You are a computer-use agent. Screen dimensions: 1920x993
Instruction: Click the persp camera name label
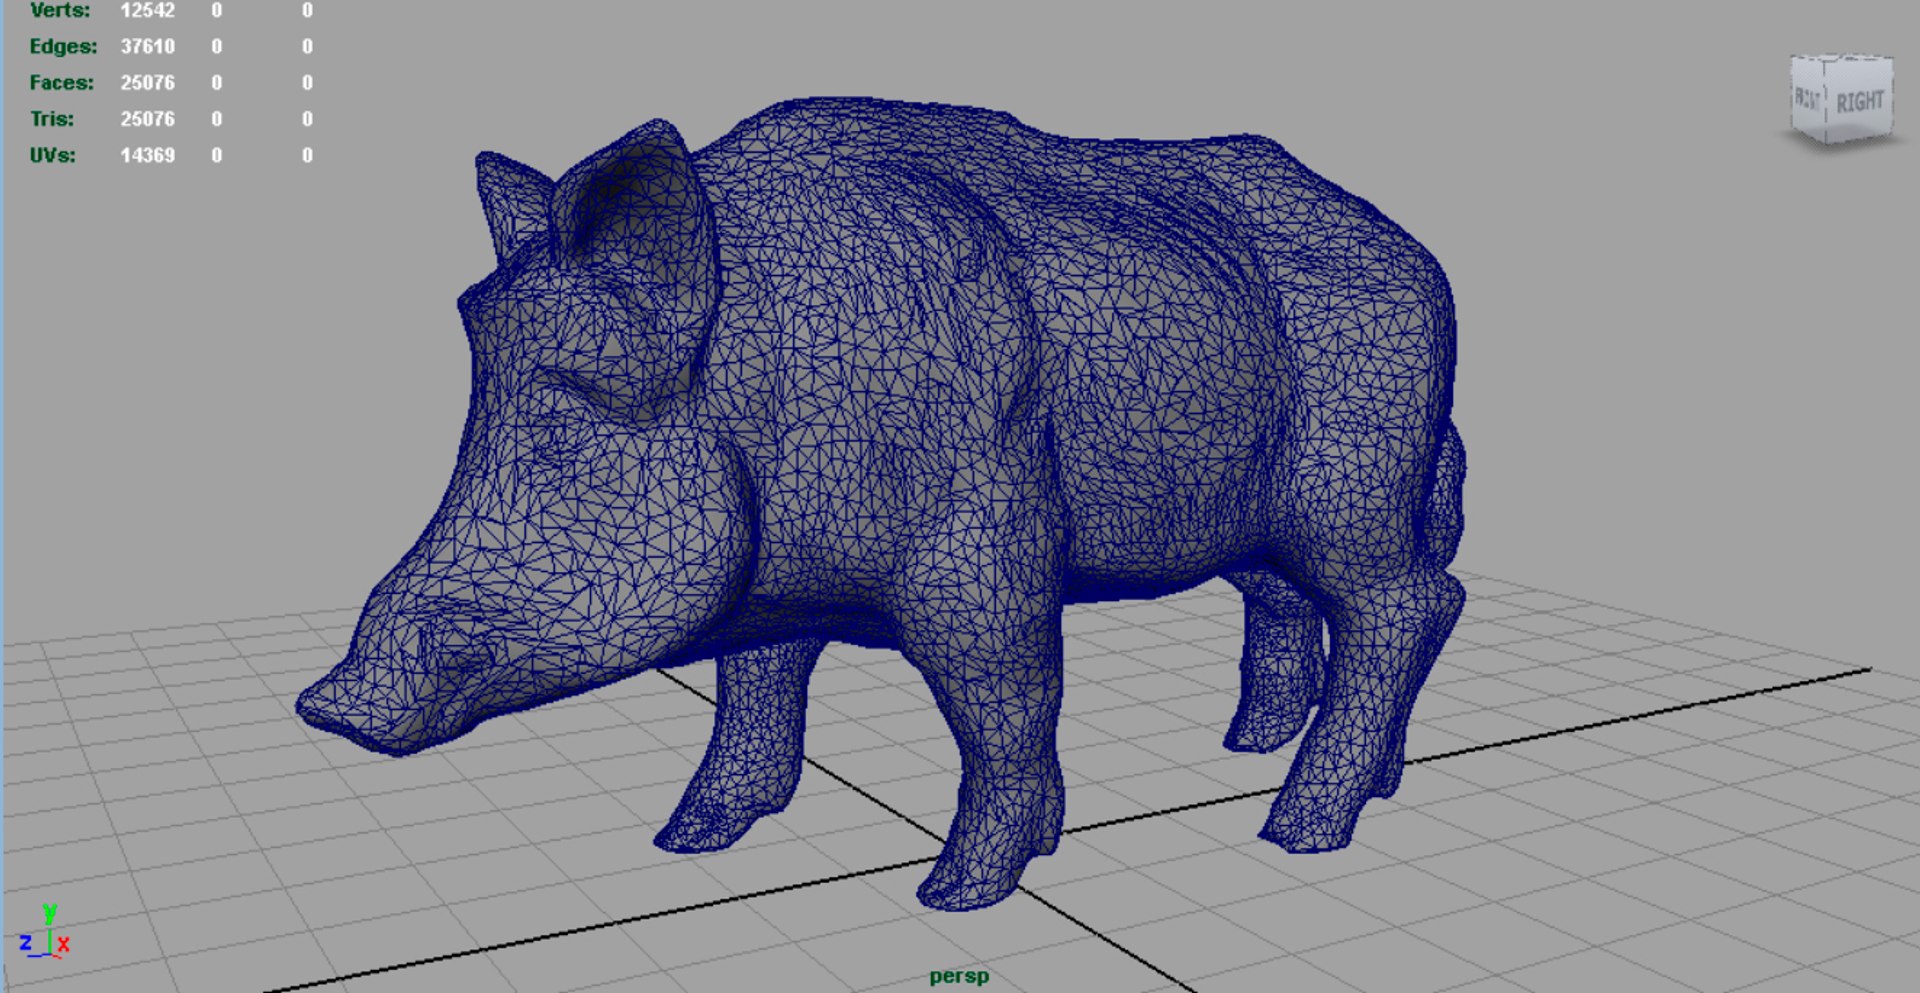pyautogui.click(x=959, y=976)
